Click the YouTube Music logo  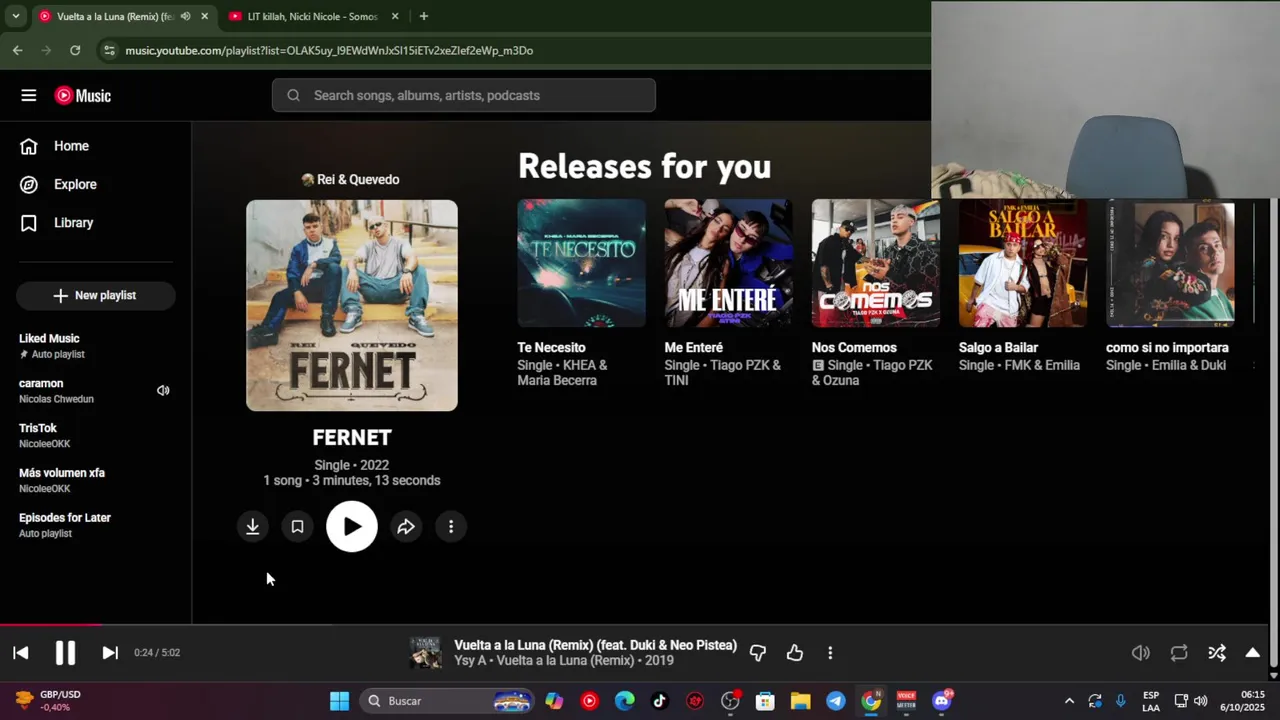click(x=83, y=95)
